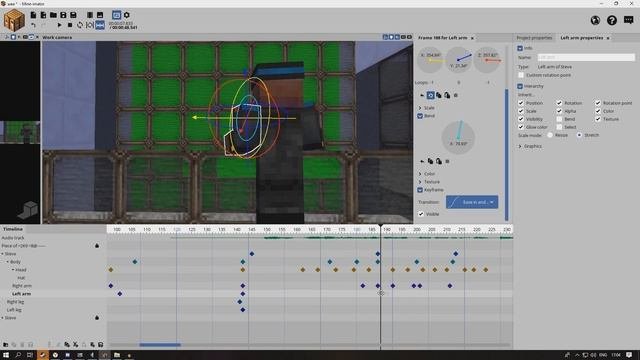Add new folder in timeline toolbar
The width and height of the screenshot is (640, 360).
[6, 344]
